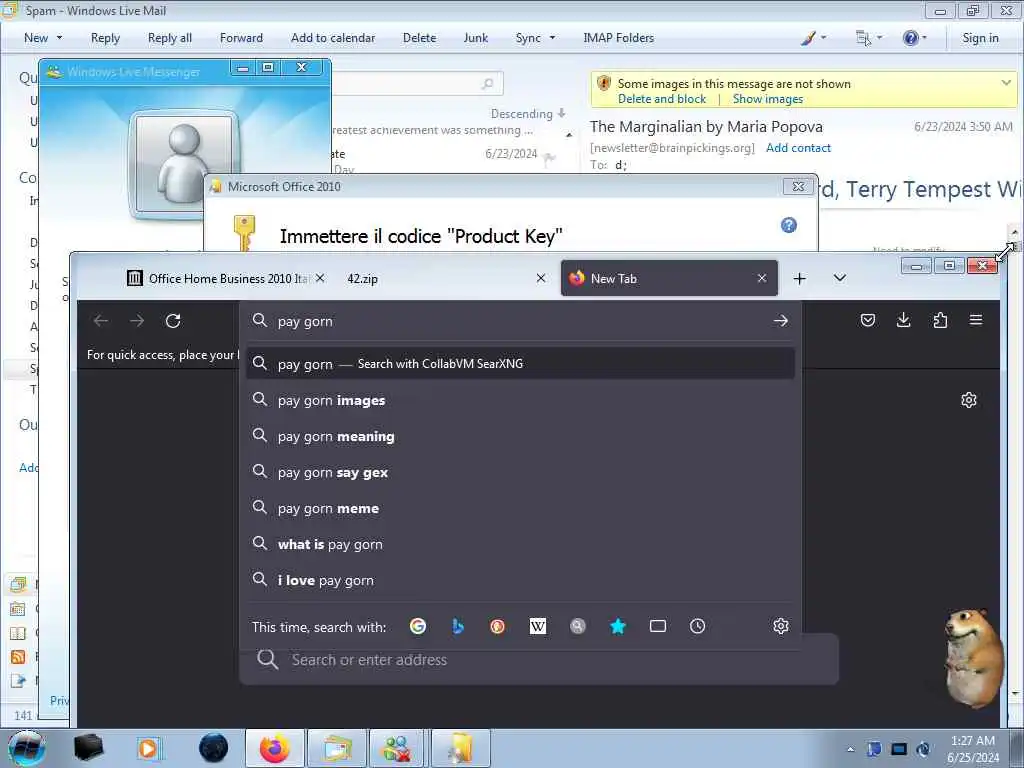1024x768 pixels.
Task: Personalize New Tab gear icon
Action: [x=968, y=400]
